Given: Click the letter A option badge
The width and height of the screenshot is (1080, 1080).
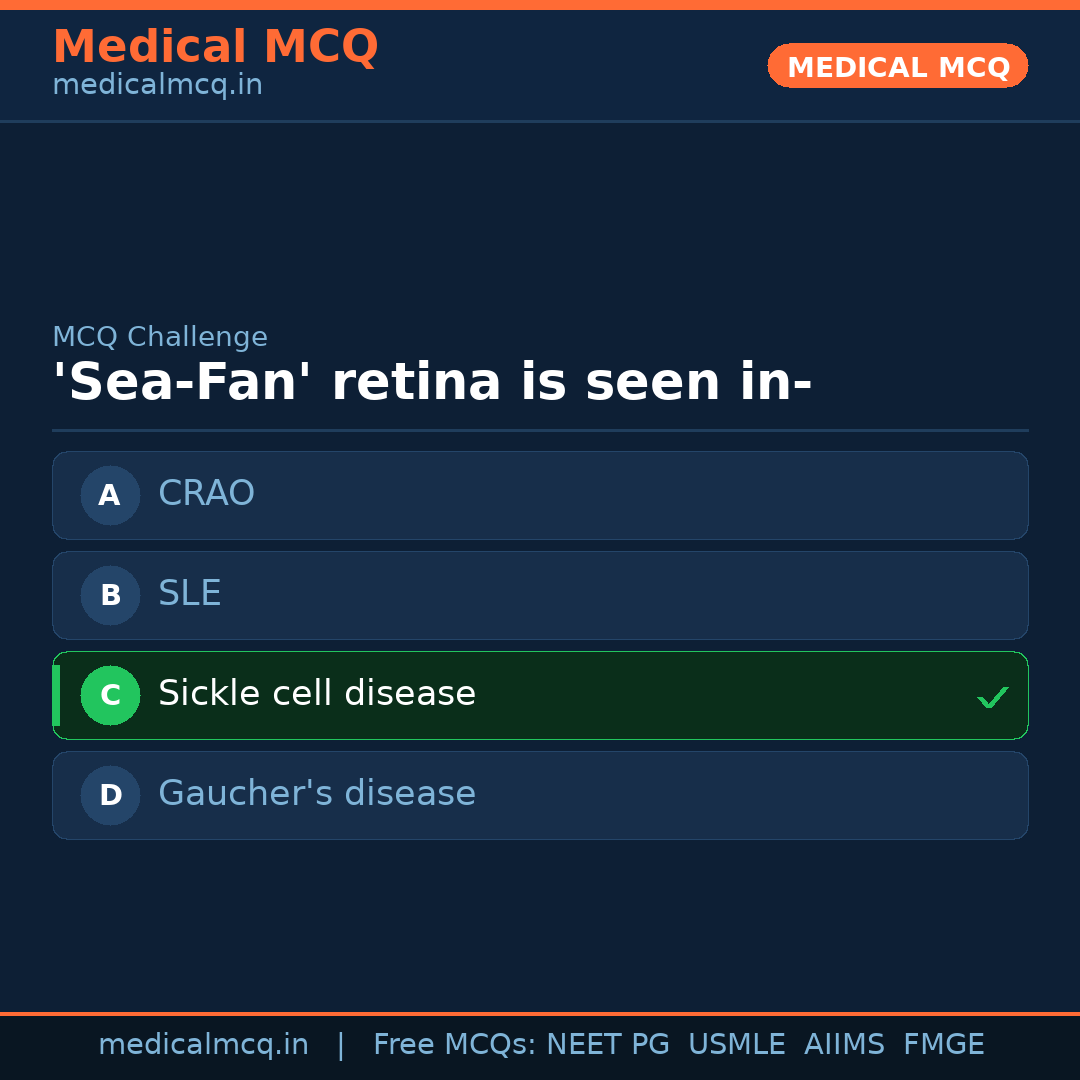Looking at the screenshot, I should 110,495.
